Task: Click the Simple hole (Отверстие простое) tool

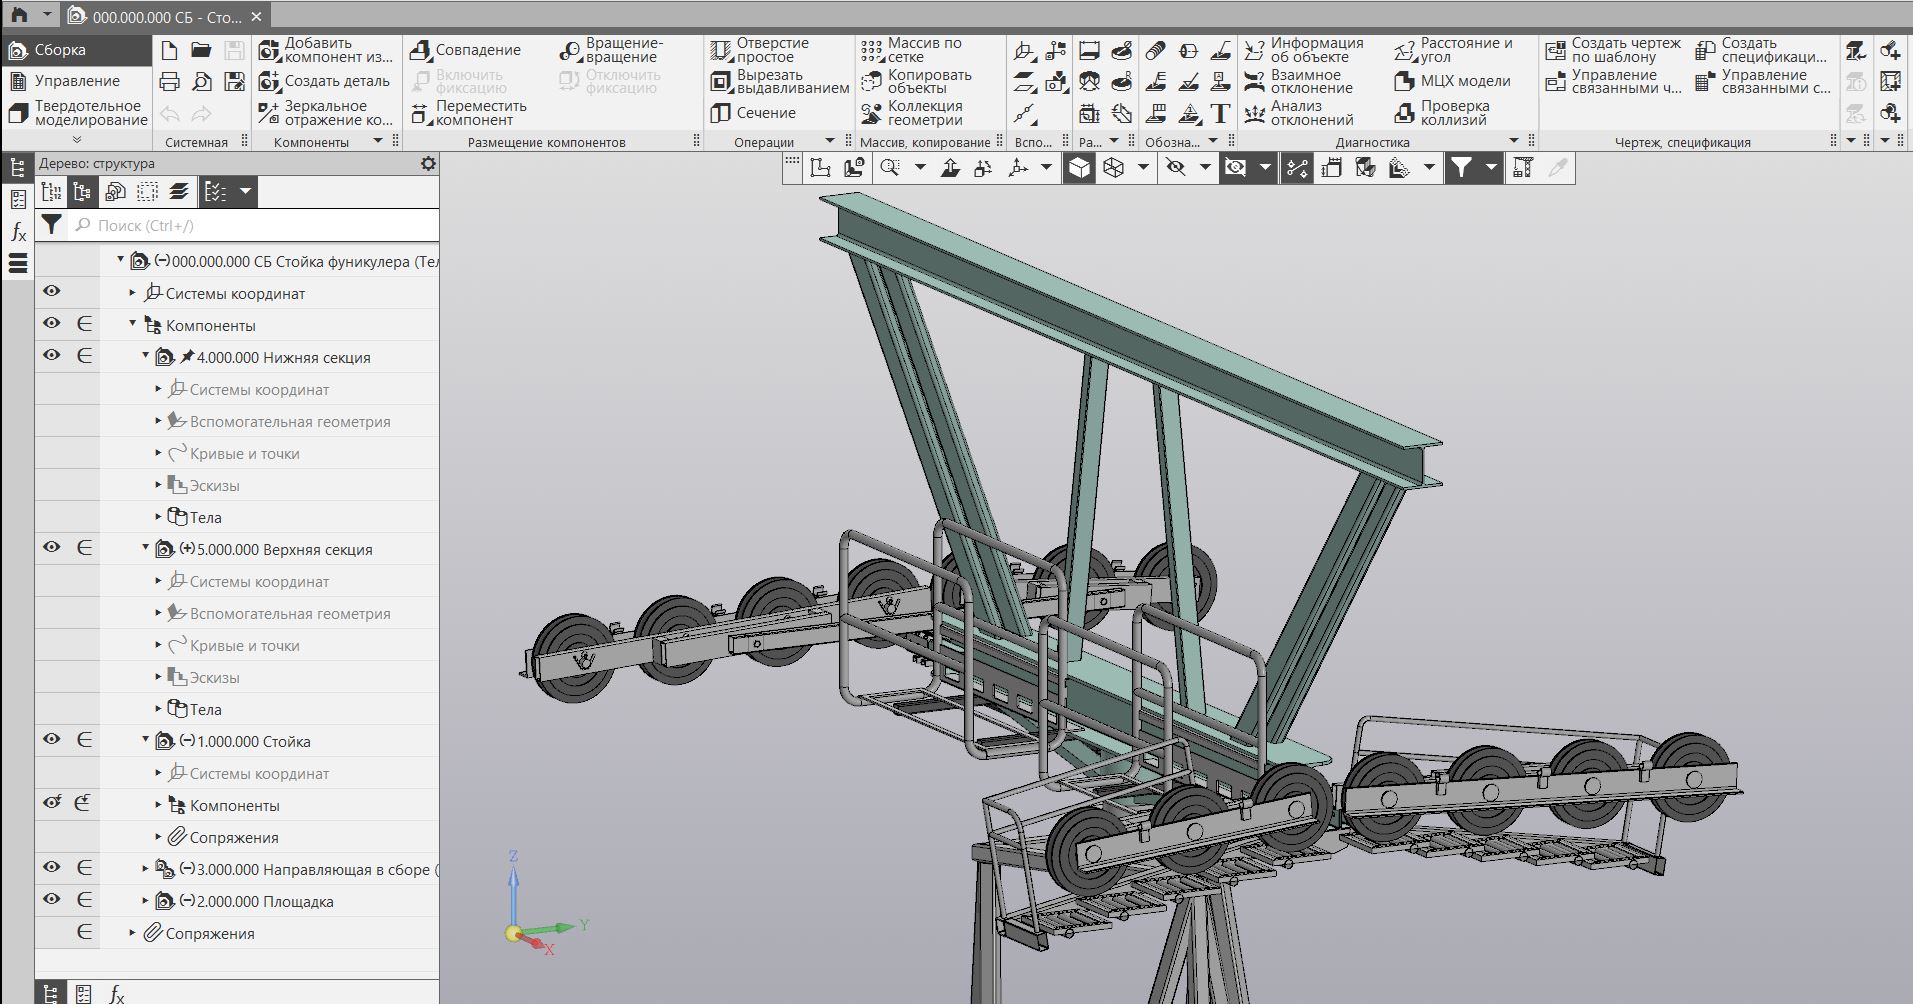Action: [720, 50]
